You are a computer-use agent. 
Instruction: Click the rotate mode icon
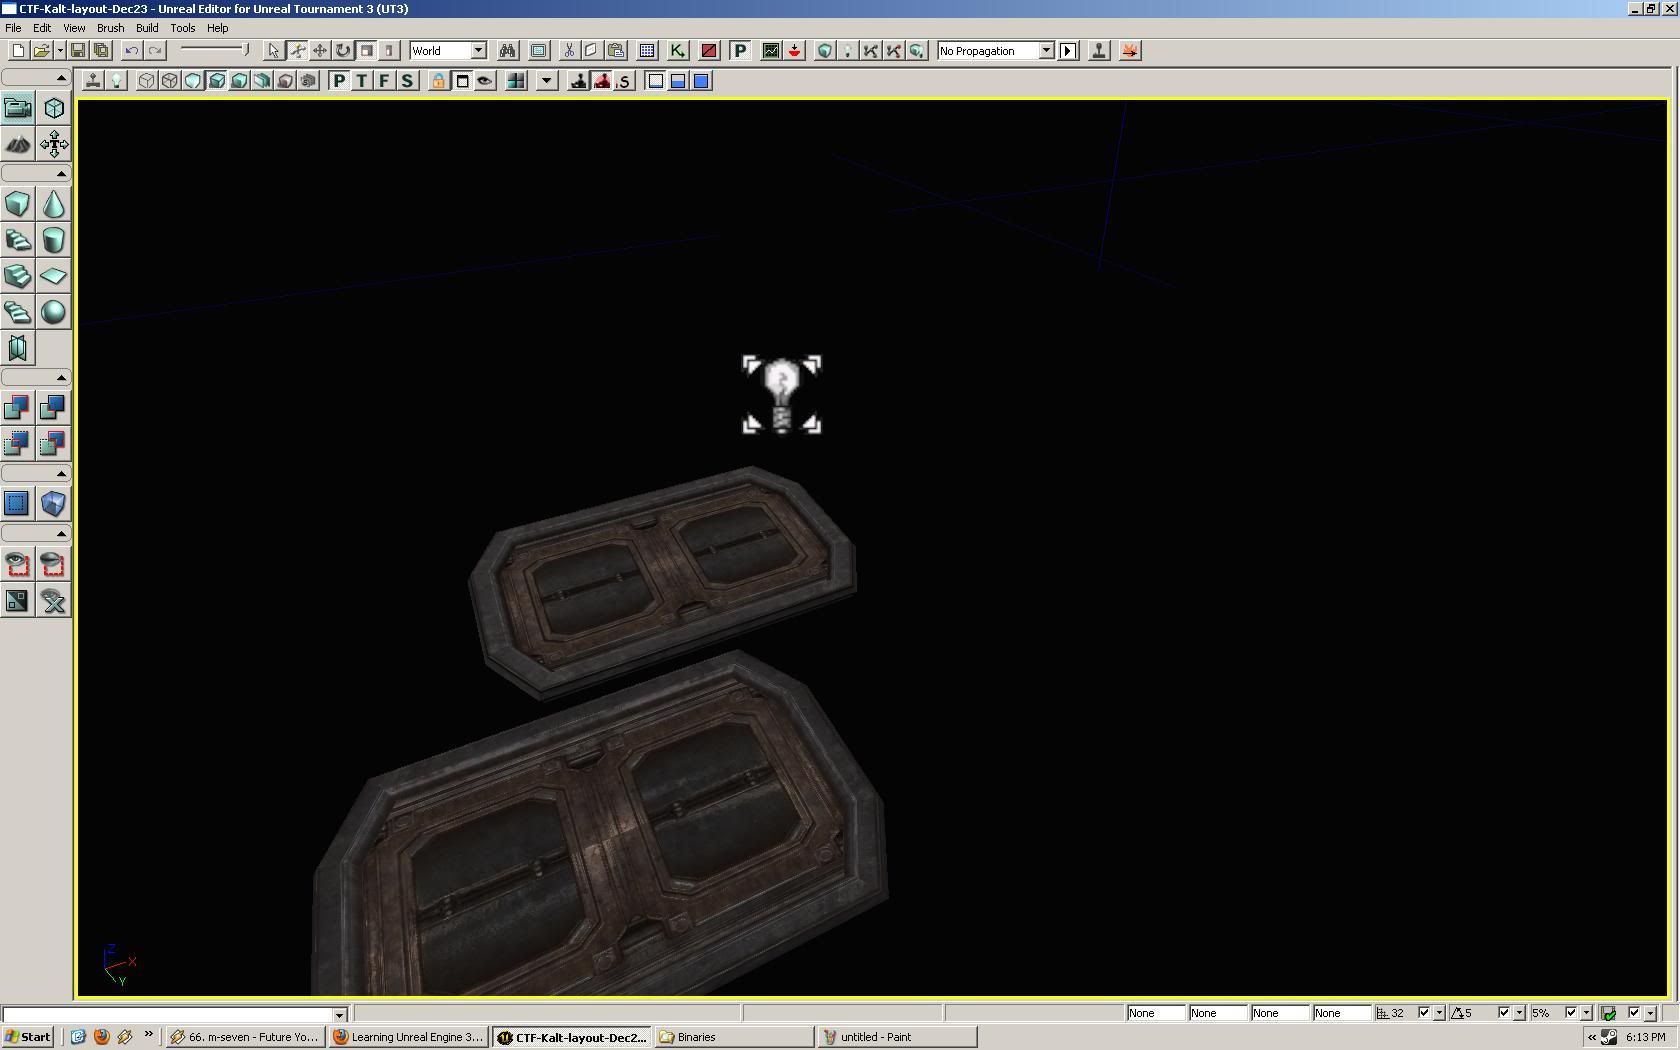pyautogui.click(x=343, y=51)
